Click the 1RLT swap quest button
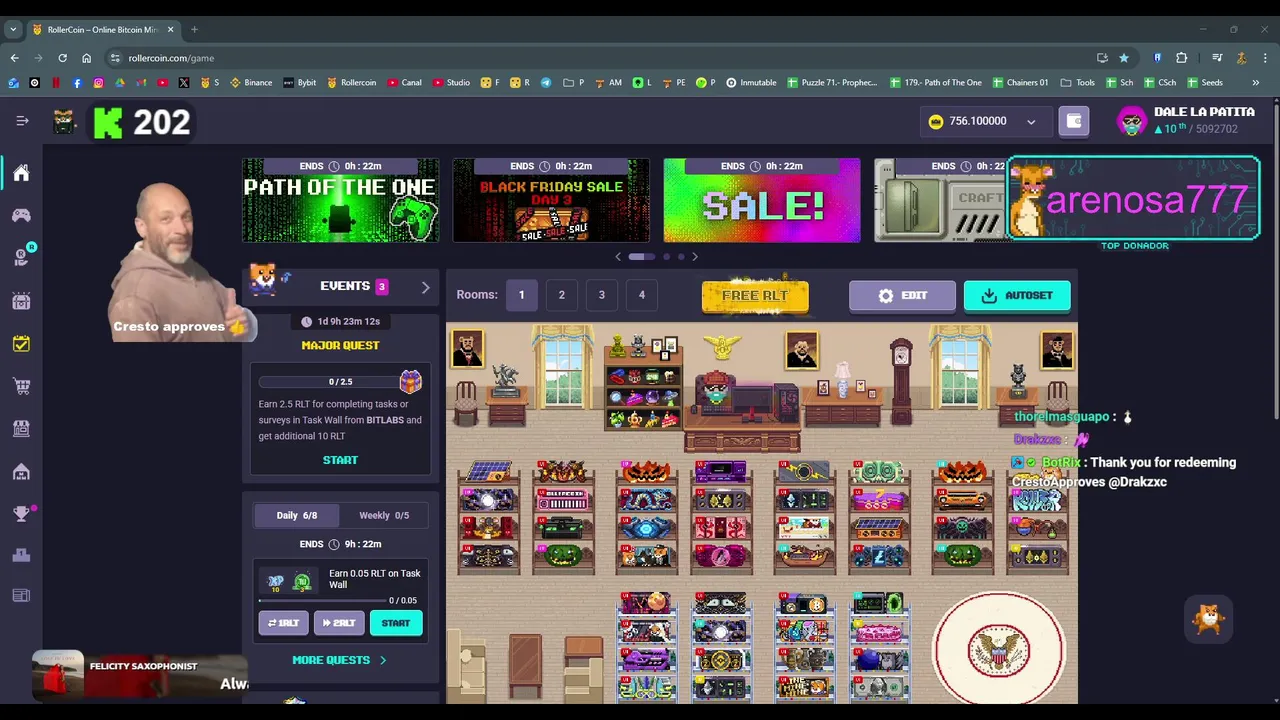The image size is (1280, 720). (283, 623)
